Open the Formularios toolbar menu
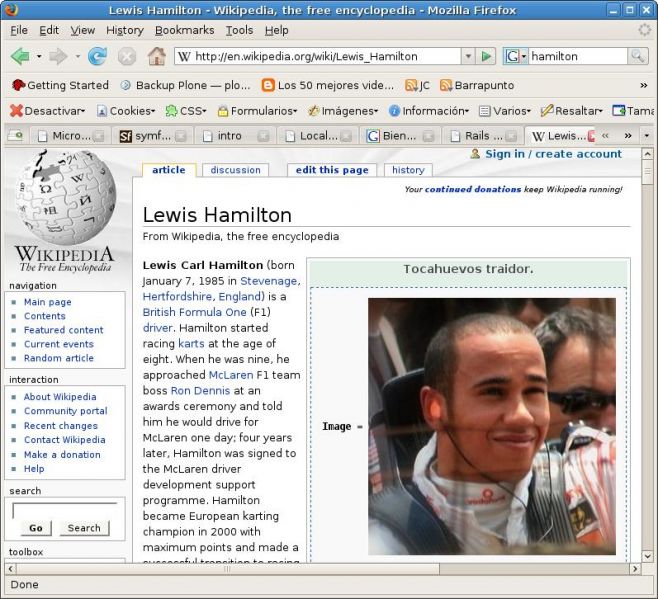Screen dimensions: 658x599 257,111
